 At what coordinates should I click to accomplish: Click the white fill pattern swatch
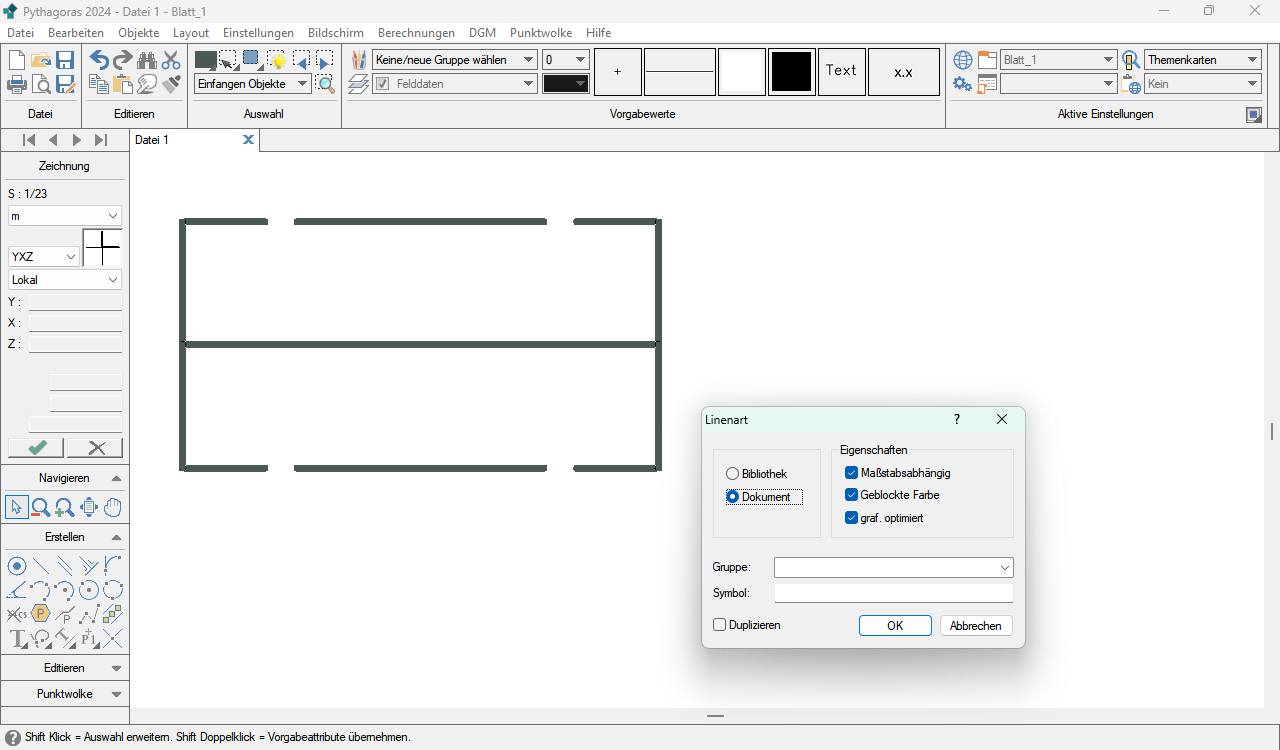[x=742, y=72]
